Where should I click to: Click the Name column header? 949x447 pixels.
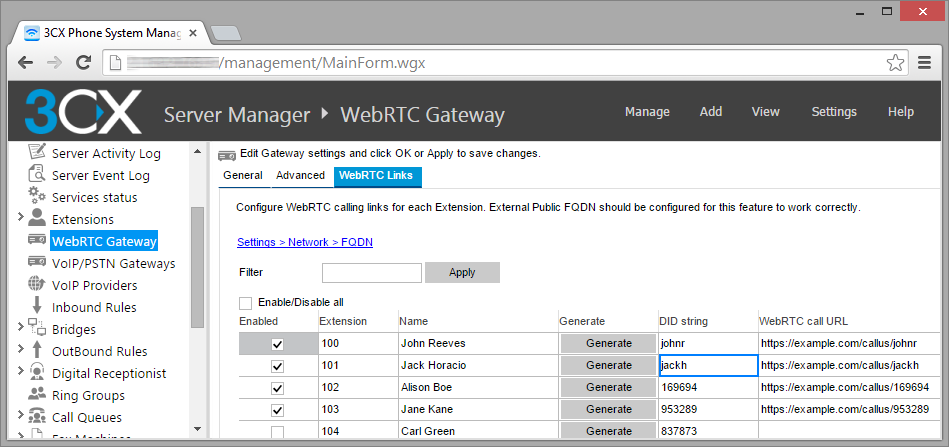coord(414,321)
